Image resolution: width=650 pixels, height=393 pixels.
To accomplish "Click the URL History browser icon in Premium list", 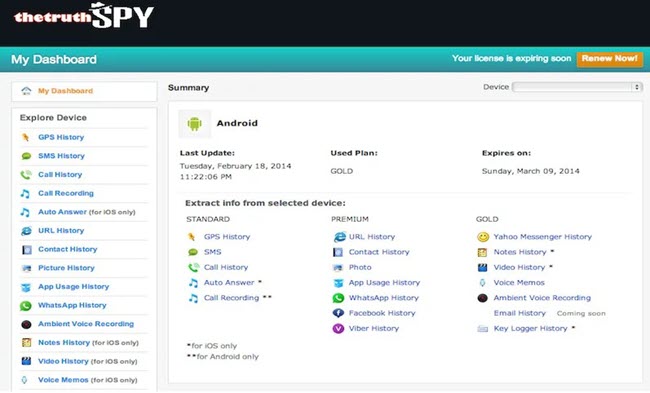I will pos(340,237).
